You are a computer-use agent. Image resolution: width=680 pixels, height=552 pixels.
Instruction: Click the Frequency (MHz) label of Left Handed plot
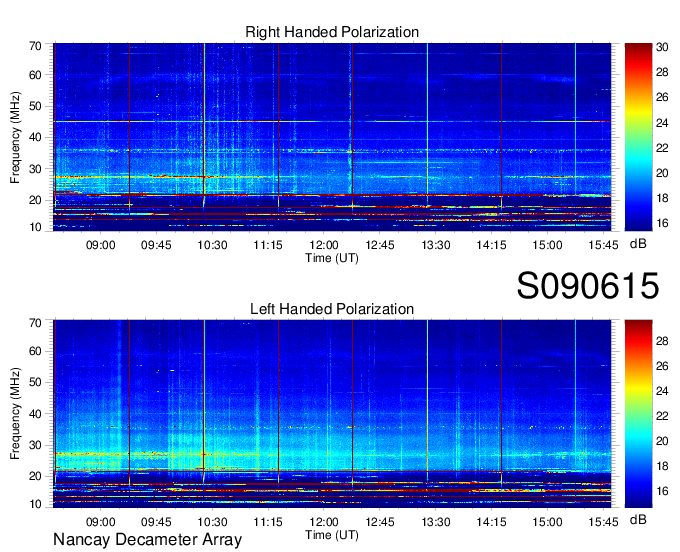(15, 414)
